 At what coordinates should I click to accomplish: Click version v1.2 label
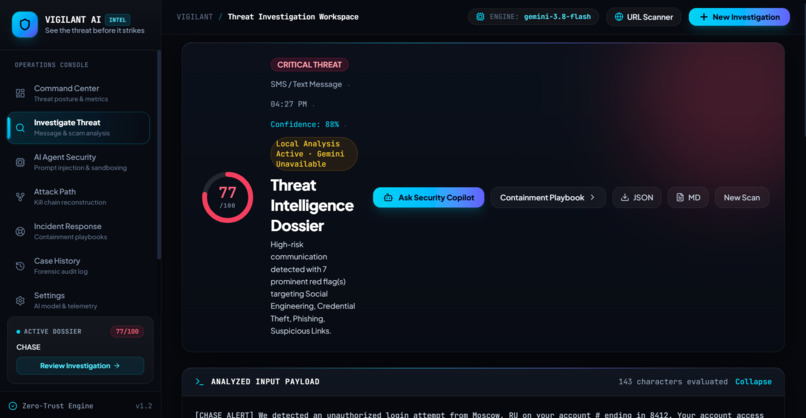click(143, 406)
